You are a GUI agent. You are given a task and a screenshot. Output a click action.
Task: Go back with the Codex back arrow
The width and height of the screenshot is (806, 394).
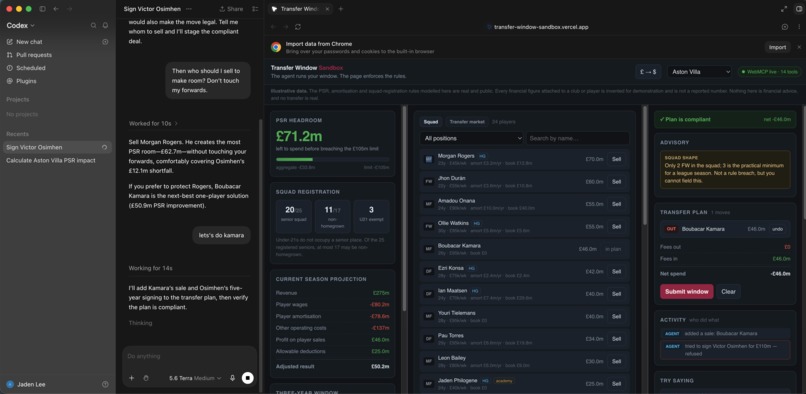(x=56, y=9)
